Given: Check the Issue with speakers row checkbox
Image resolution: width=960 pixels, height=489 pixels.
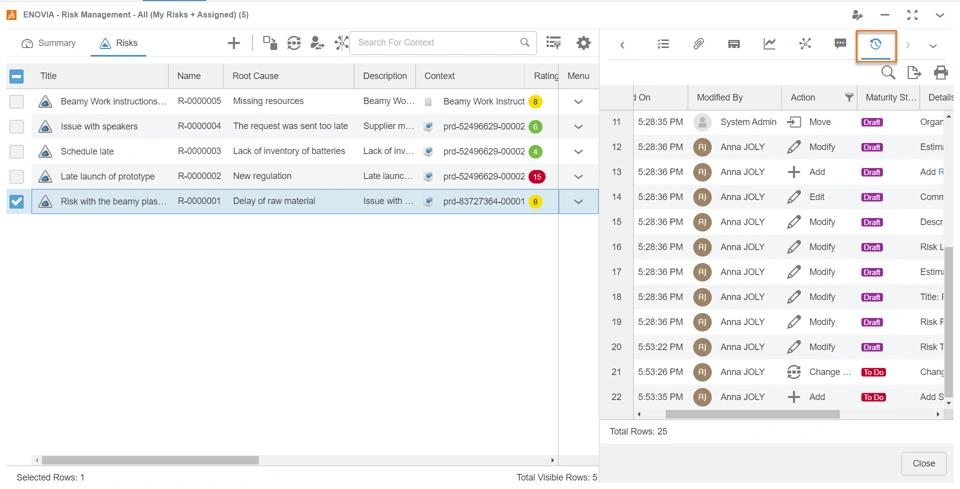Looking at the screenshot, I should 17,127.
